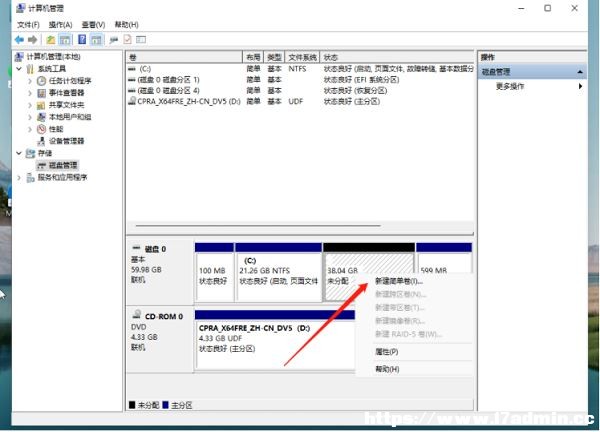The width and height of the screenshot is (600, 432).
Task: Click the 操作 pane header
Action: pos(532,57)
